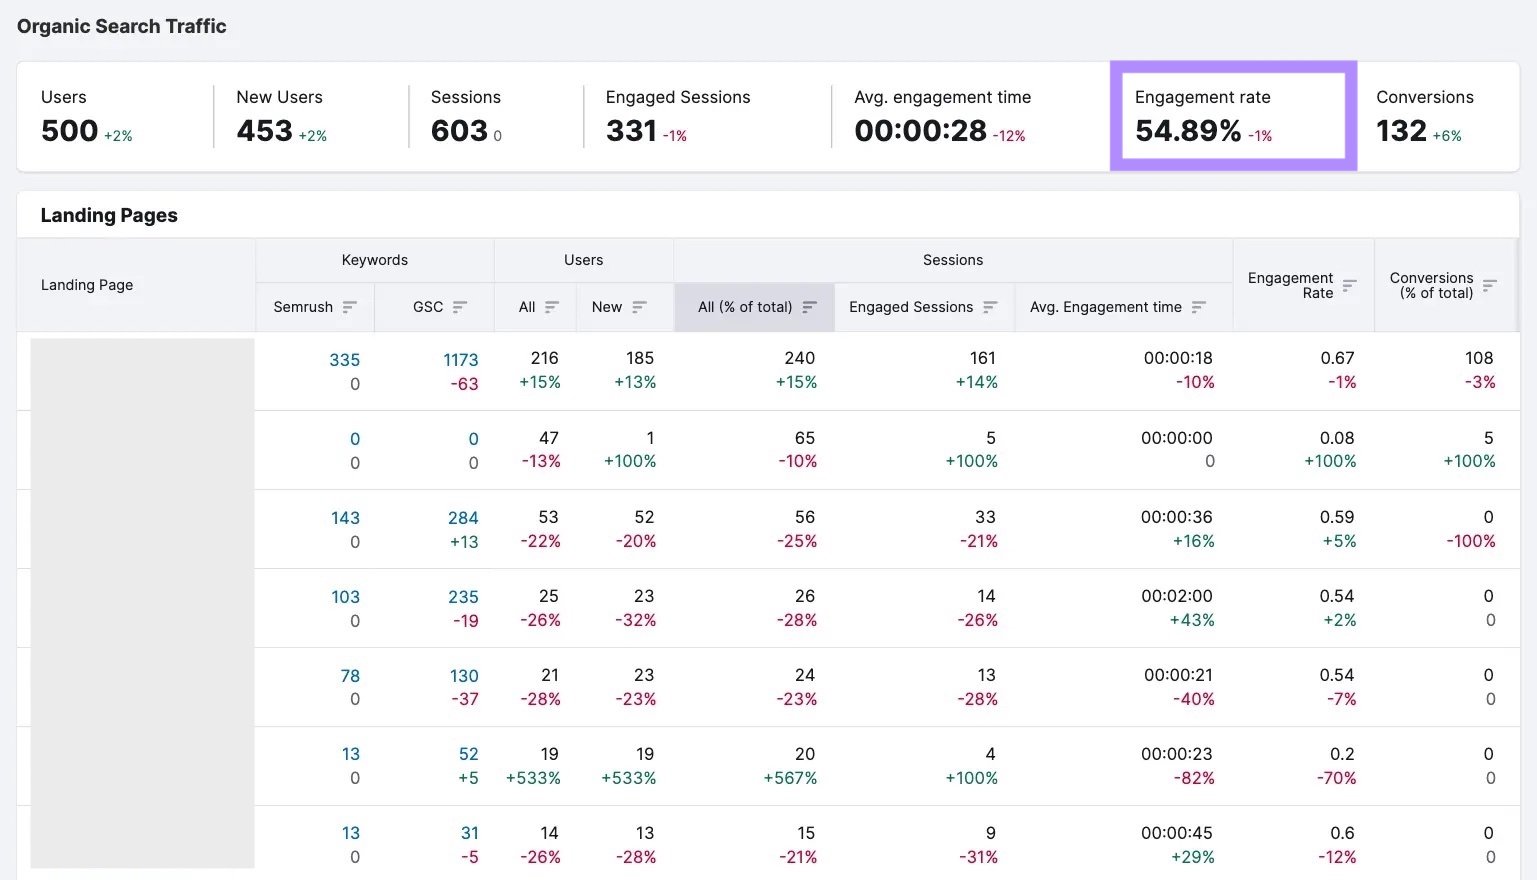Sort the Semrush keywords column
1537x880 pixels.
(x=349, y=307)
